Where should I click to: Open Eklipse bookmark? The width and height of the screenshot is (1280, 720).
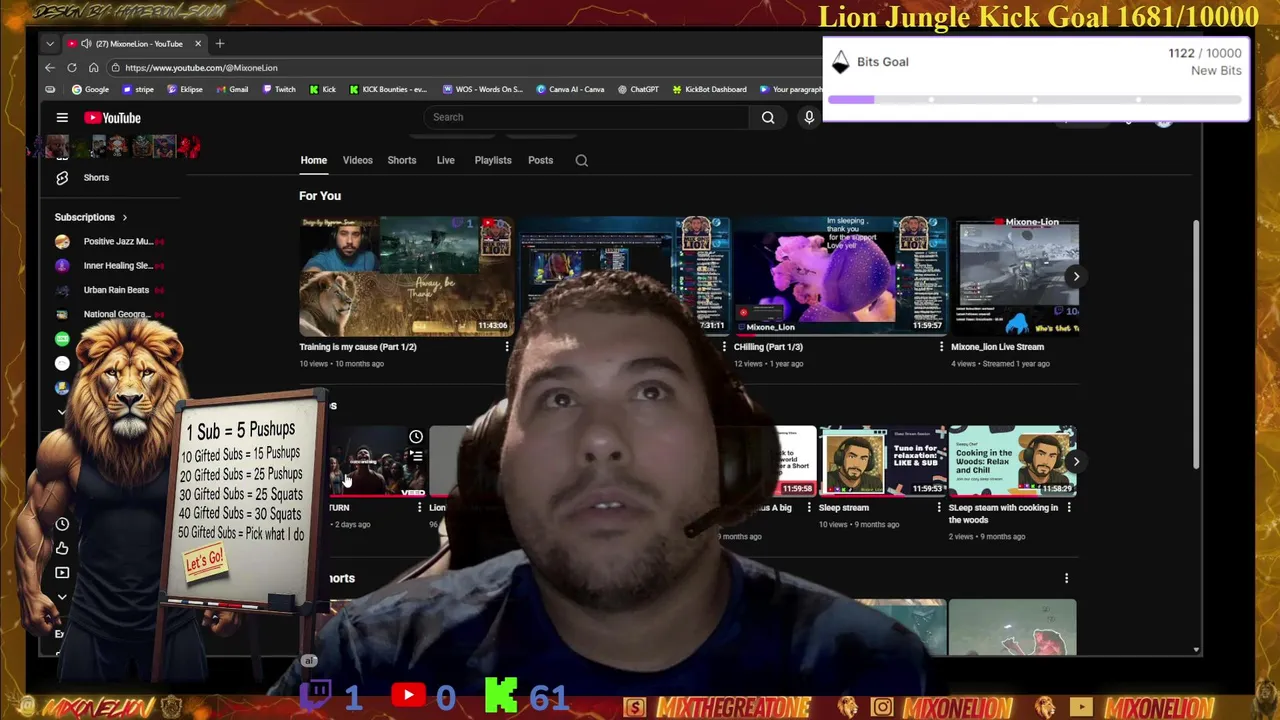[185, 89]
